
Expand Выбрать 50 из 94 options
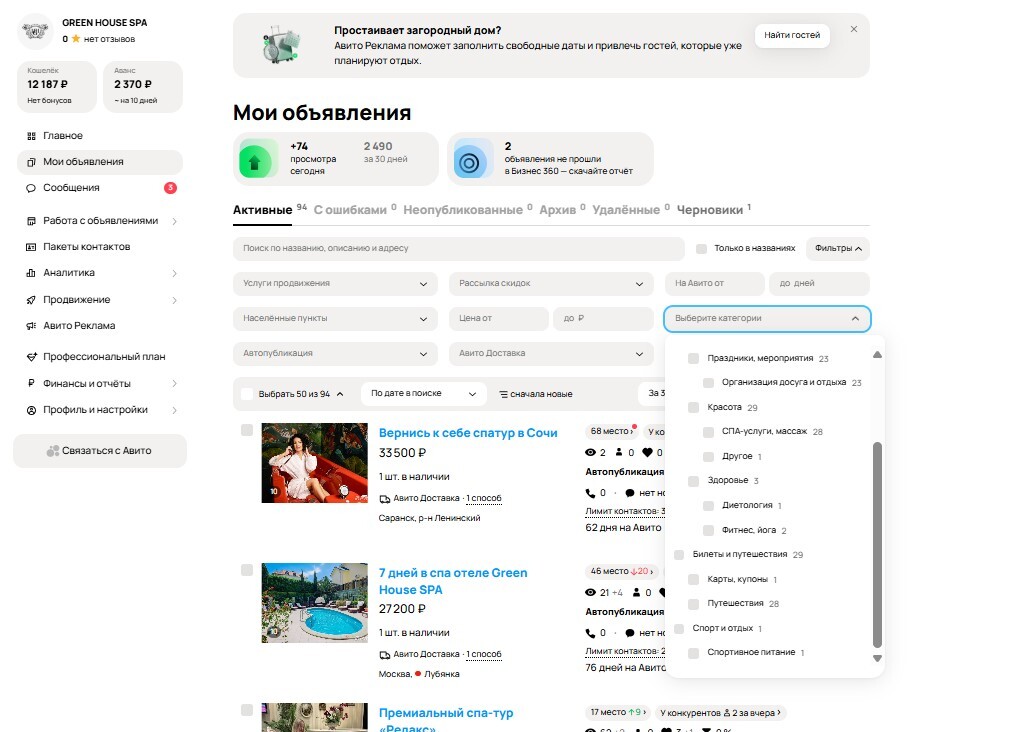(340, 394)
